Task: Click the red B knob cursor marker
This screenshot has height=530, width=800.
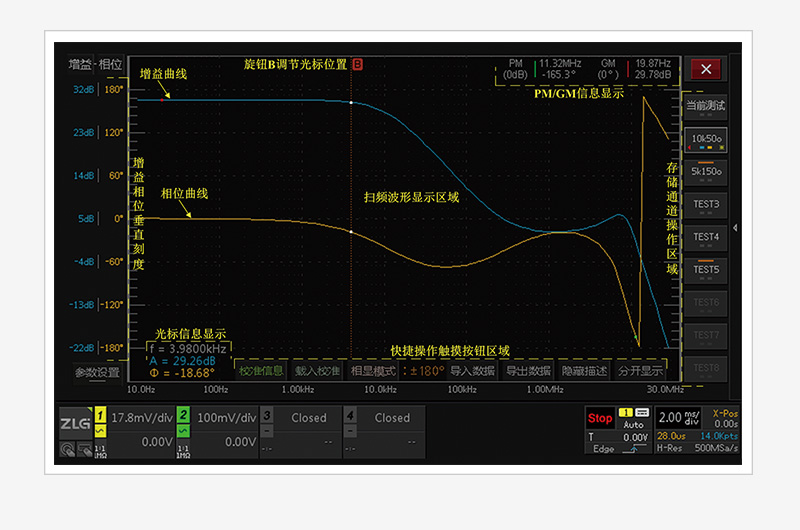Action: pyautogui.click(x=357, y=64)
